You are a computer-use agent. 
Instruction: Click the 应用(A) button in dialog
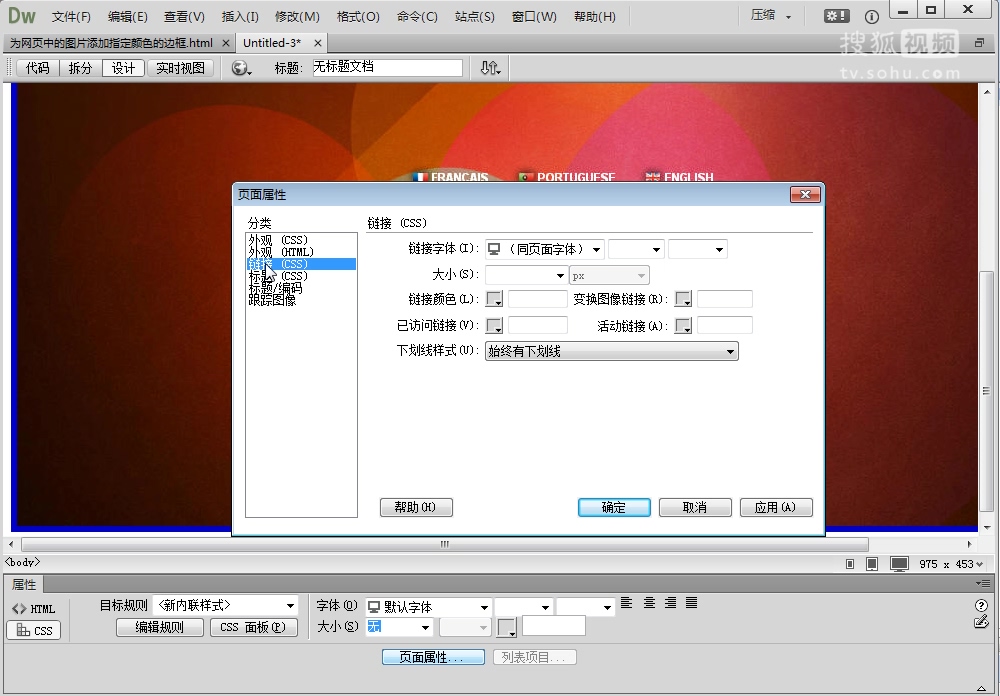776,507
